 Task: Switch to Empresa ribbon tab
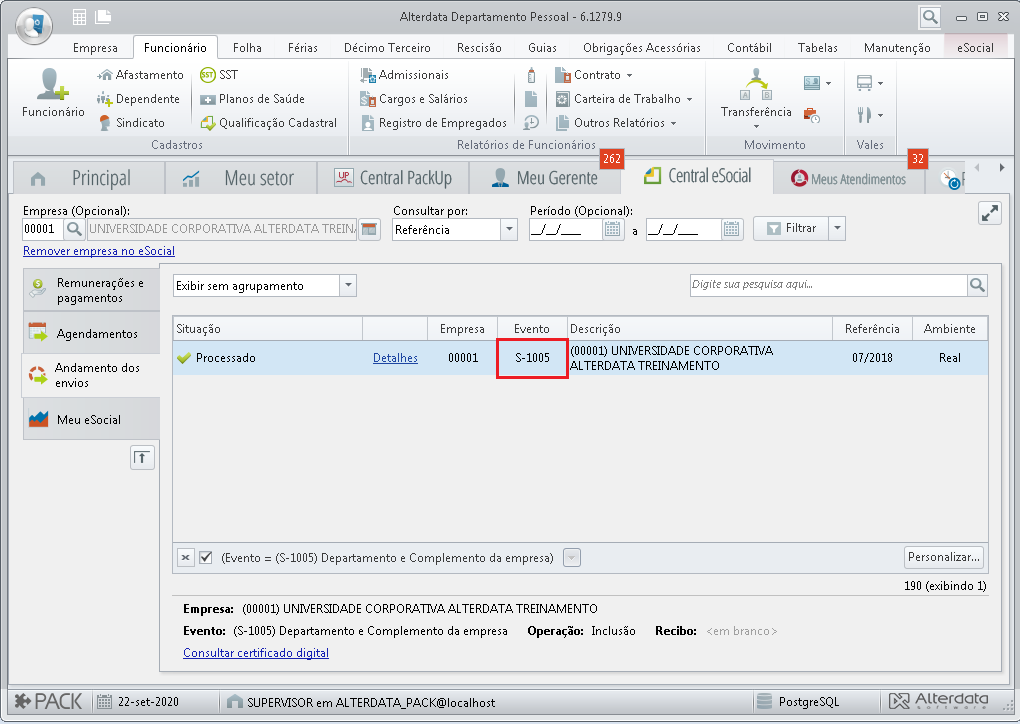pyautogui.click(x=95, y=47)
